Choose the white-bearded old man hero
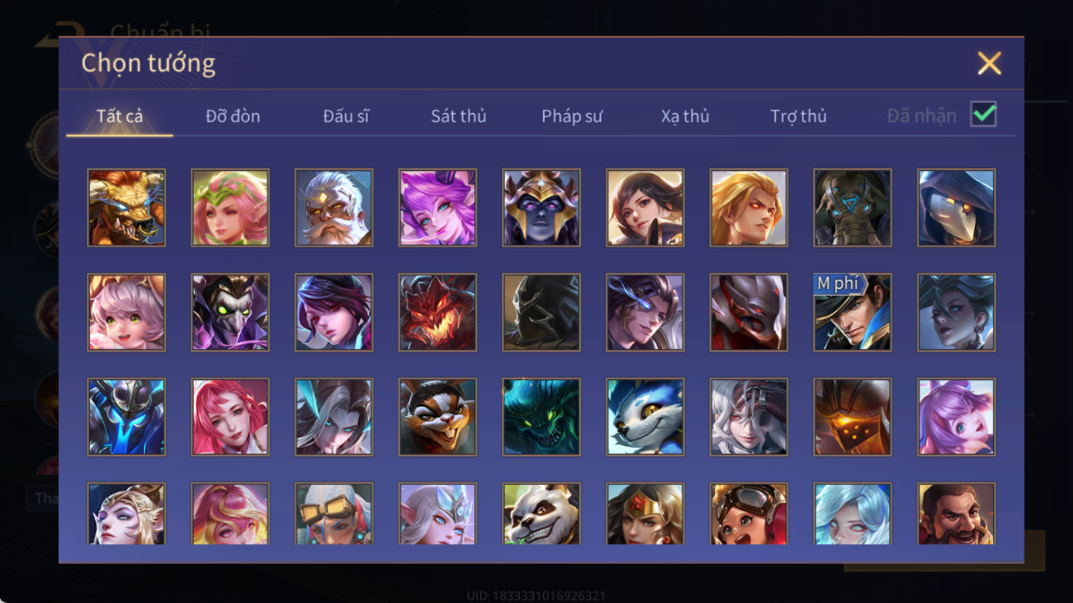Image resolution: width=1073 pixels, height=603 pixels. pyautogui.click(x=334, y=208)
